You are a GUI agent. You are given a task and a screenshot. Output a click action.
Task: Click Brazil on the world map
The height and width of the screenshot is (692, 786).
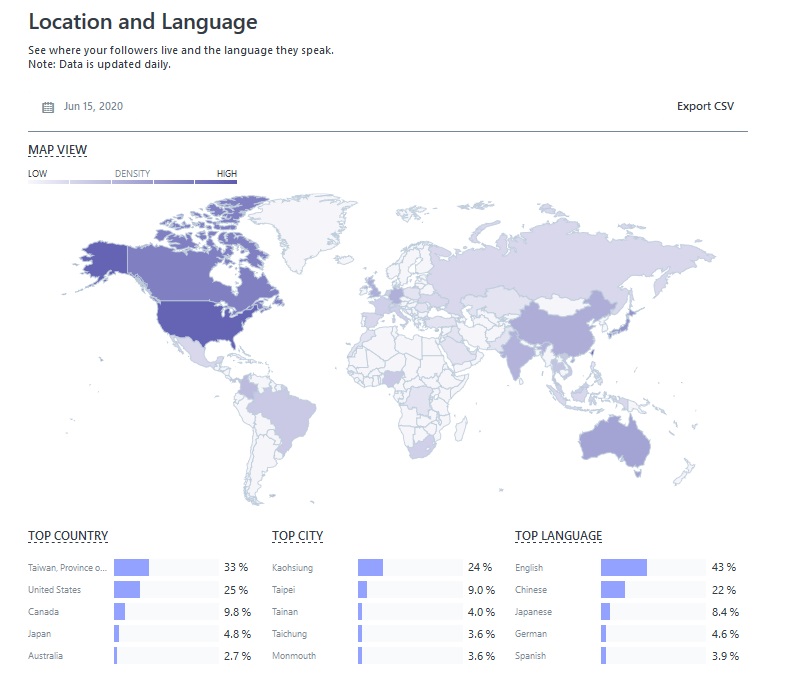pyautogui.click(x=280, y=410)
